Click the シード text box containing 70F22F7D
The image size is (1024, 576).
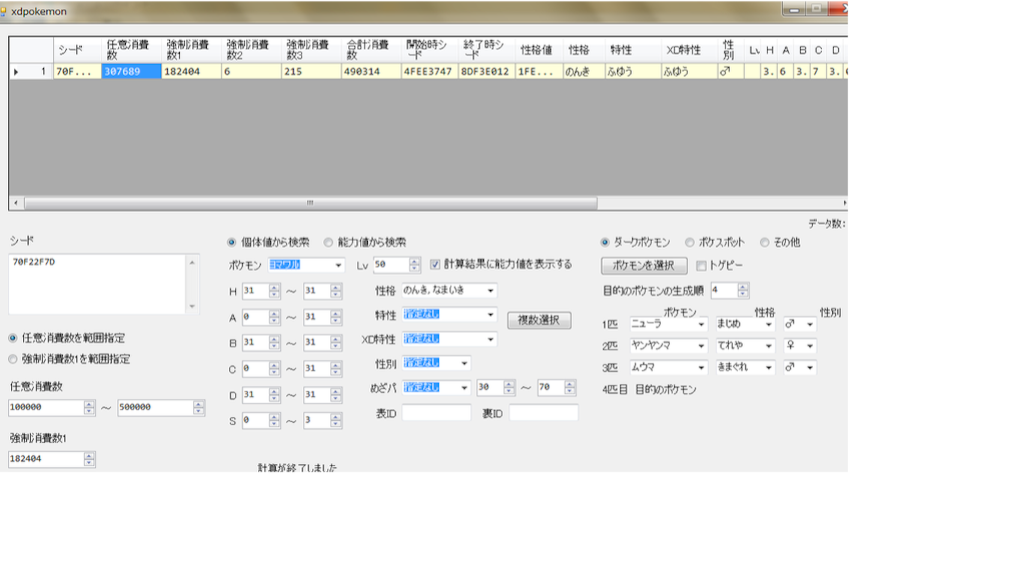[97, 284]
